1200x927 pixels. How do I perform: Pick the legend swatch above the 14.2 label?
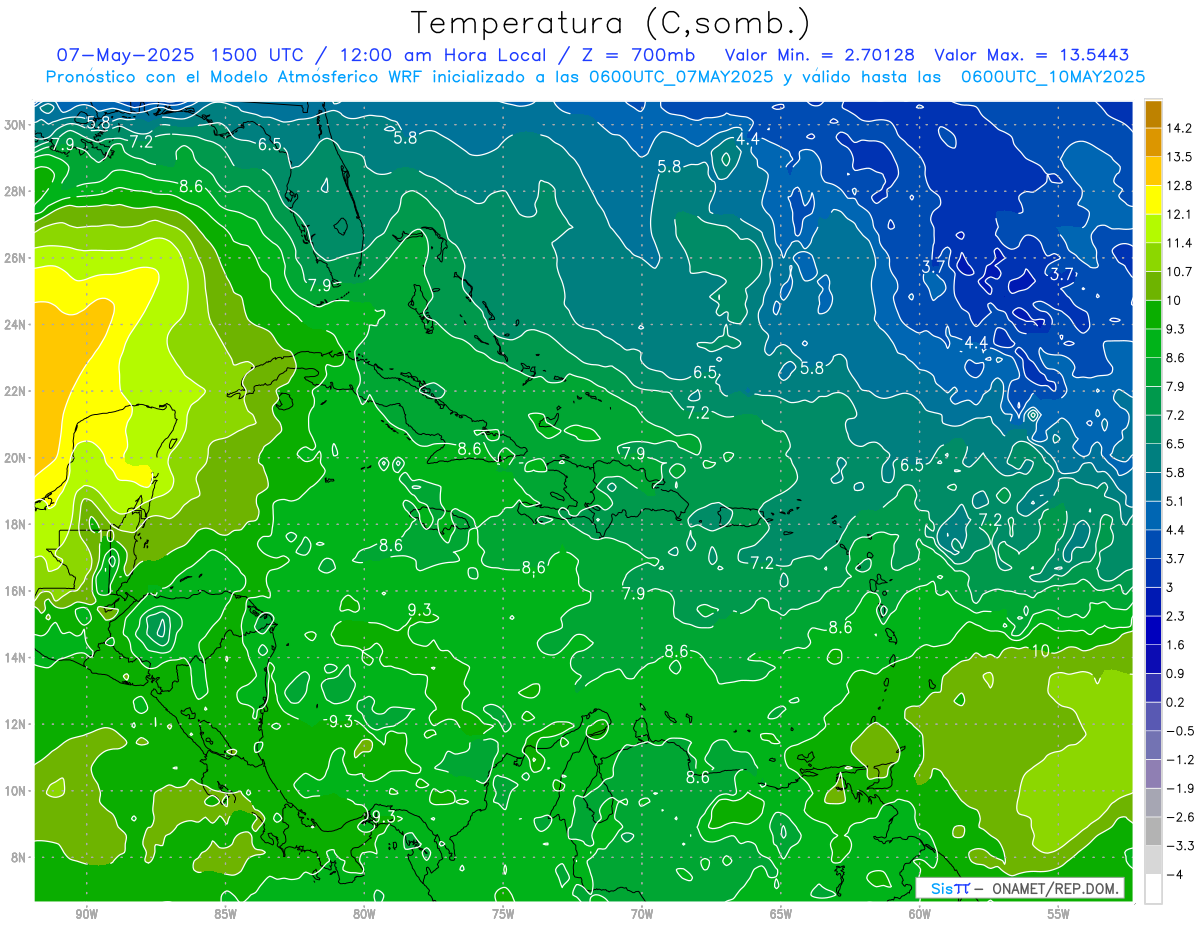(1153, 113)
